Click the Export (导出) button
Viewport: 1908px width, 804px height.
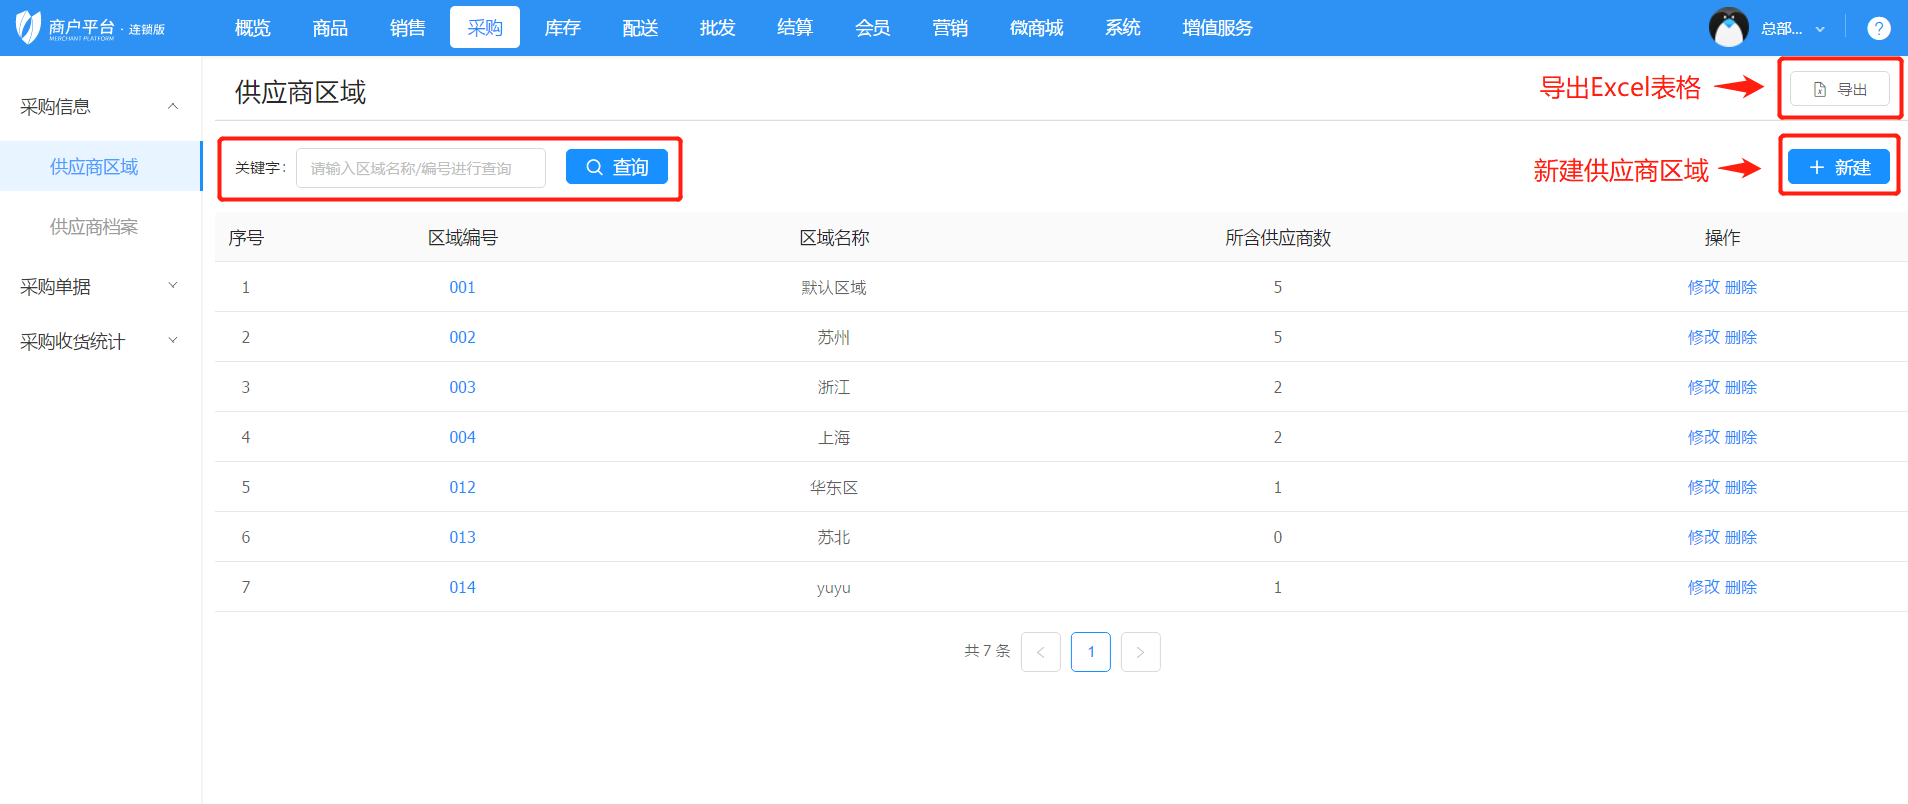pos(1839,89)
